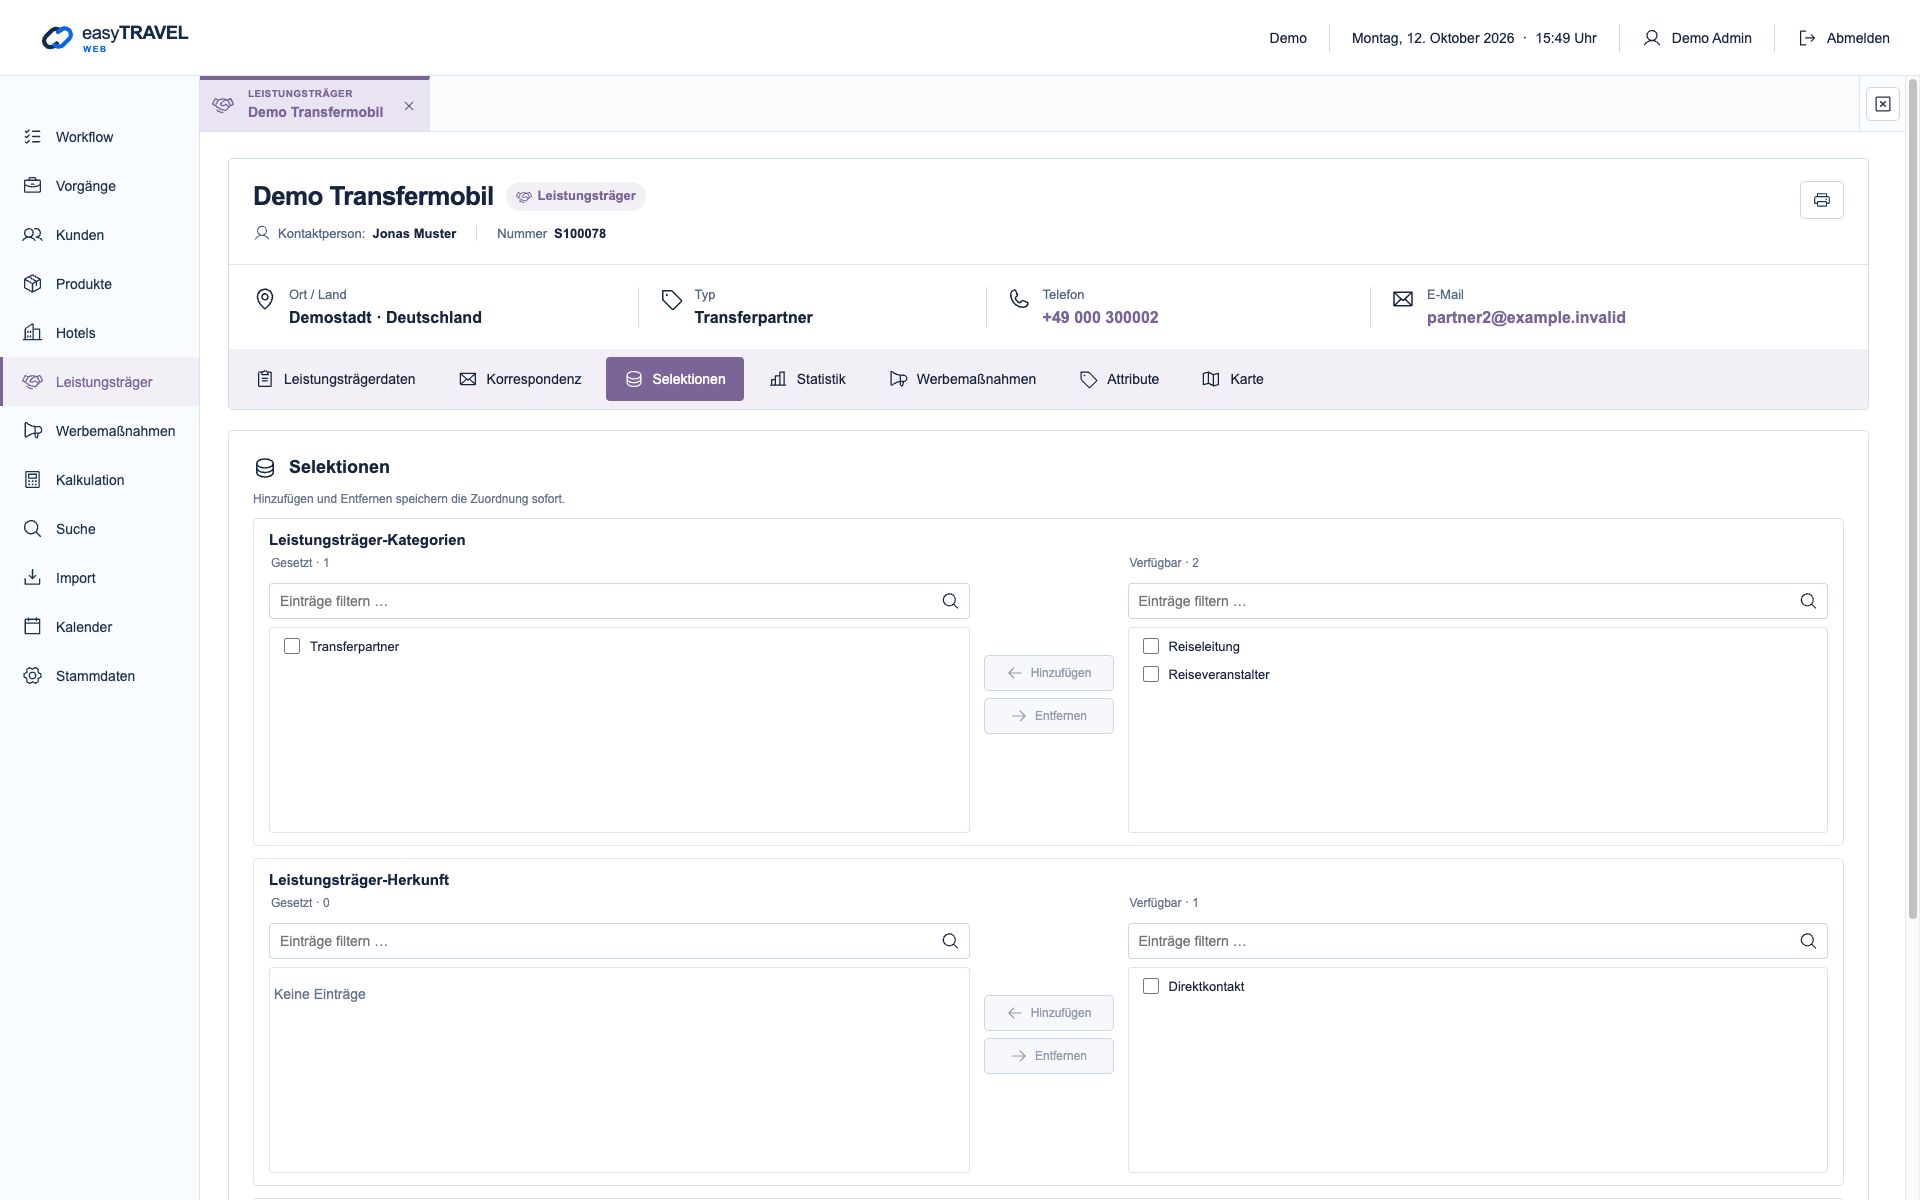Open Produkte in the sidebar

point(100,284)
